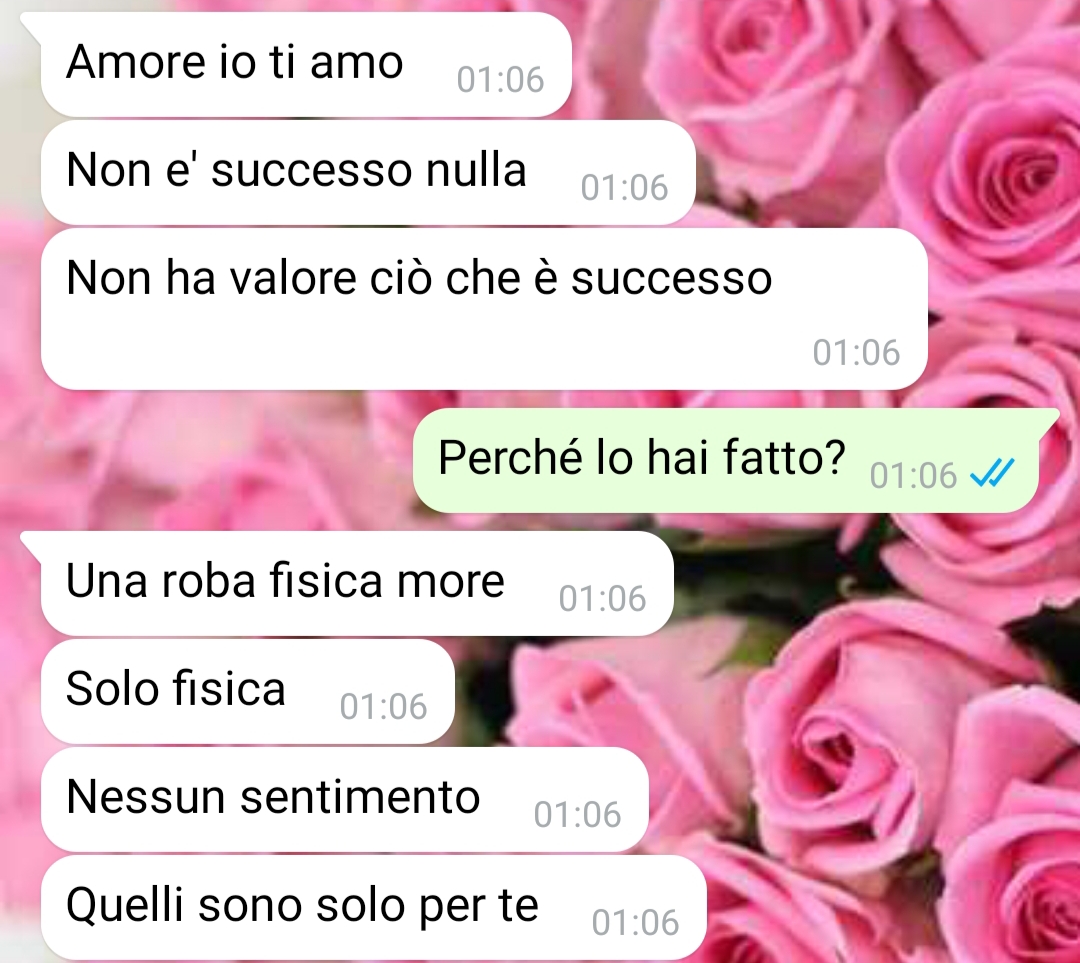This screenshot has width=1080, height=963.
Task: Tap the 'Amore io ti amo' message
Action: 306,64
